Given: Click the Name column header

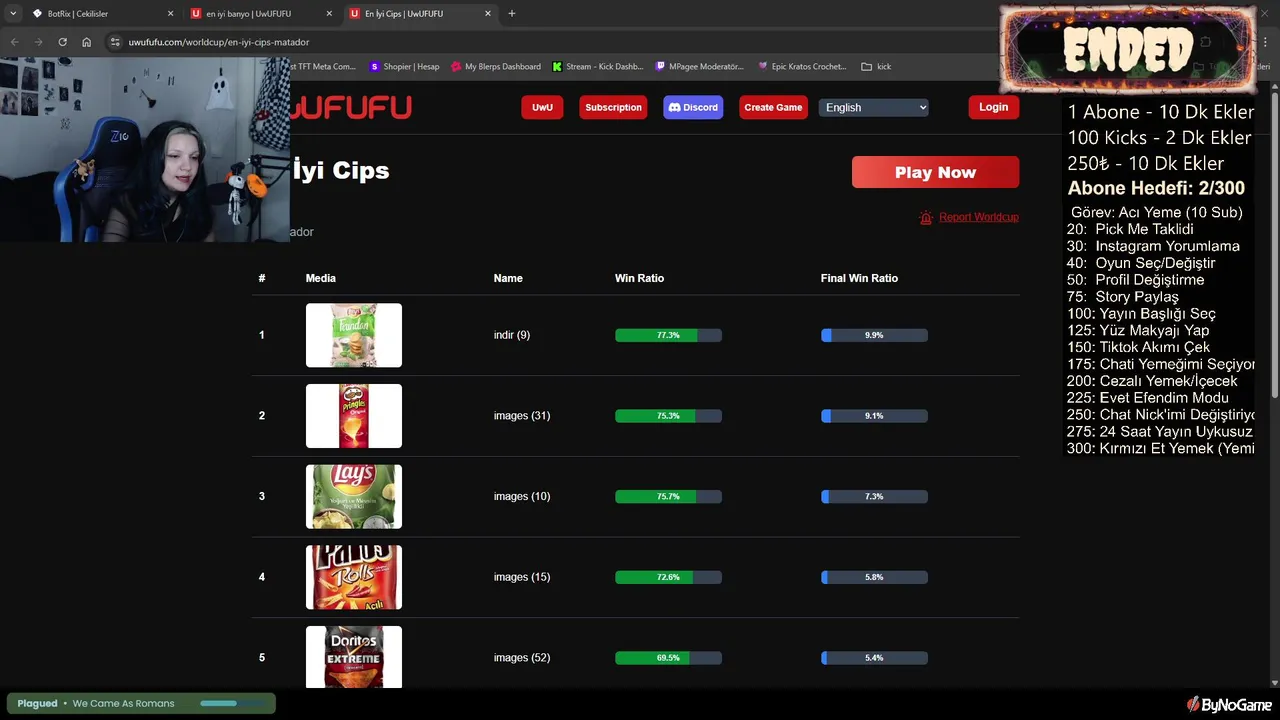Looking at the screenshot, I should [x=508, y=278].
